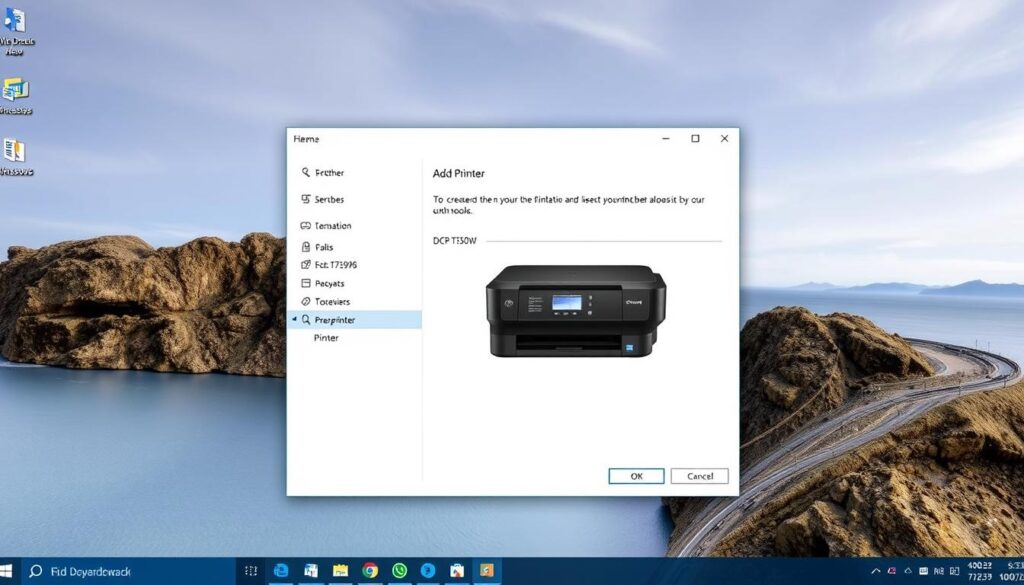
Task: Select the Sertbes sidebar entry
Action: coord(328,199)
